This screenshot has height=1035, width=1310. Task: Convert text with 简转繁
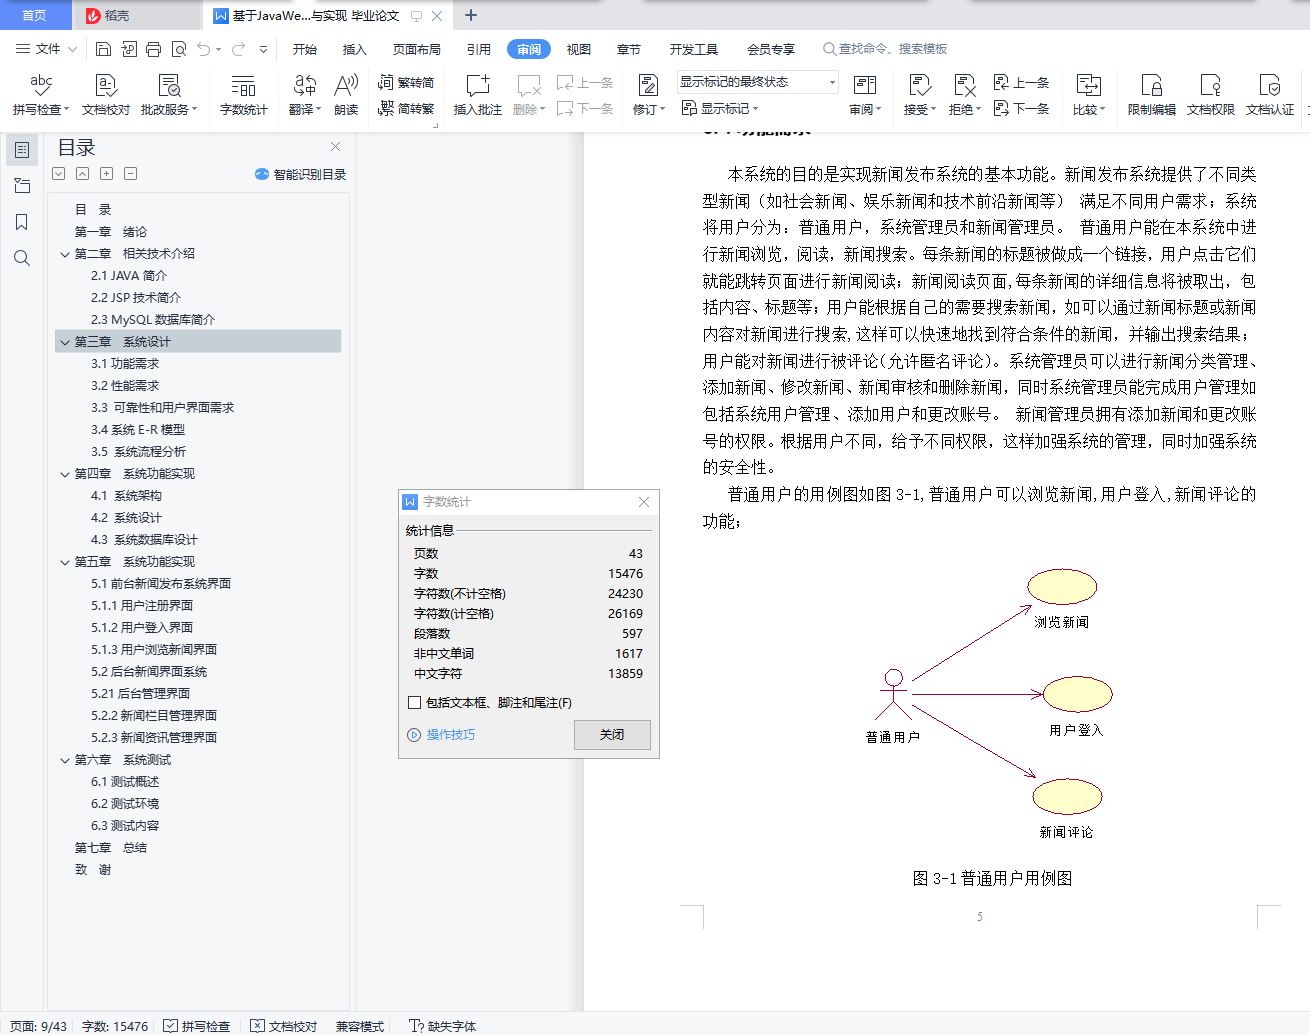406,108
